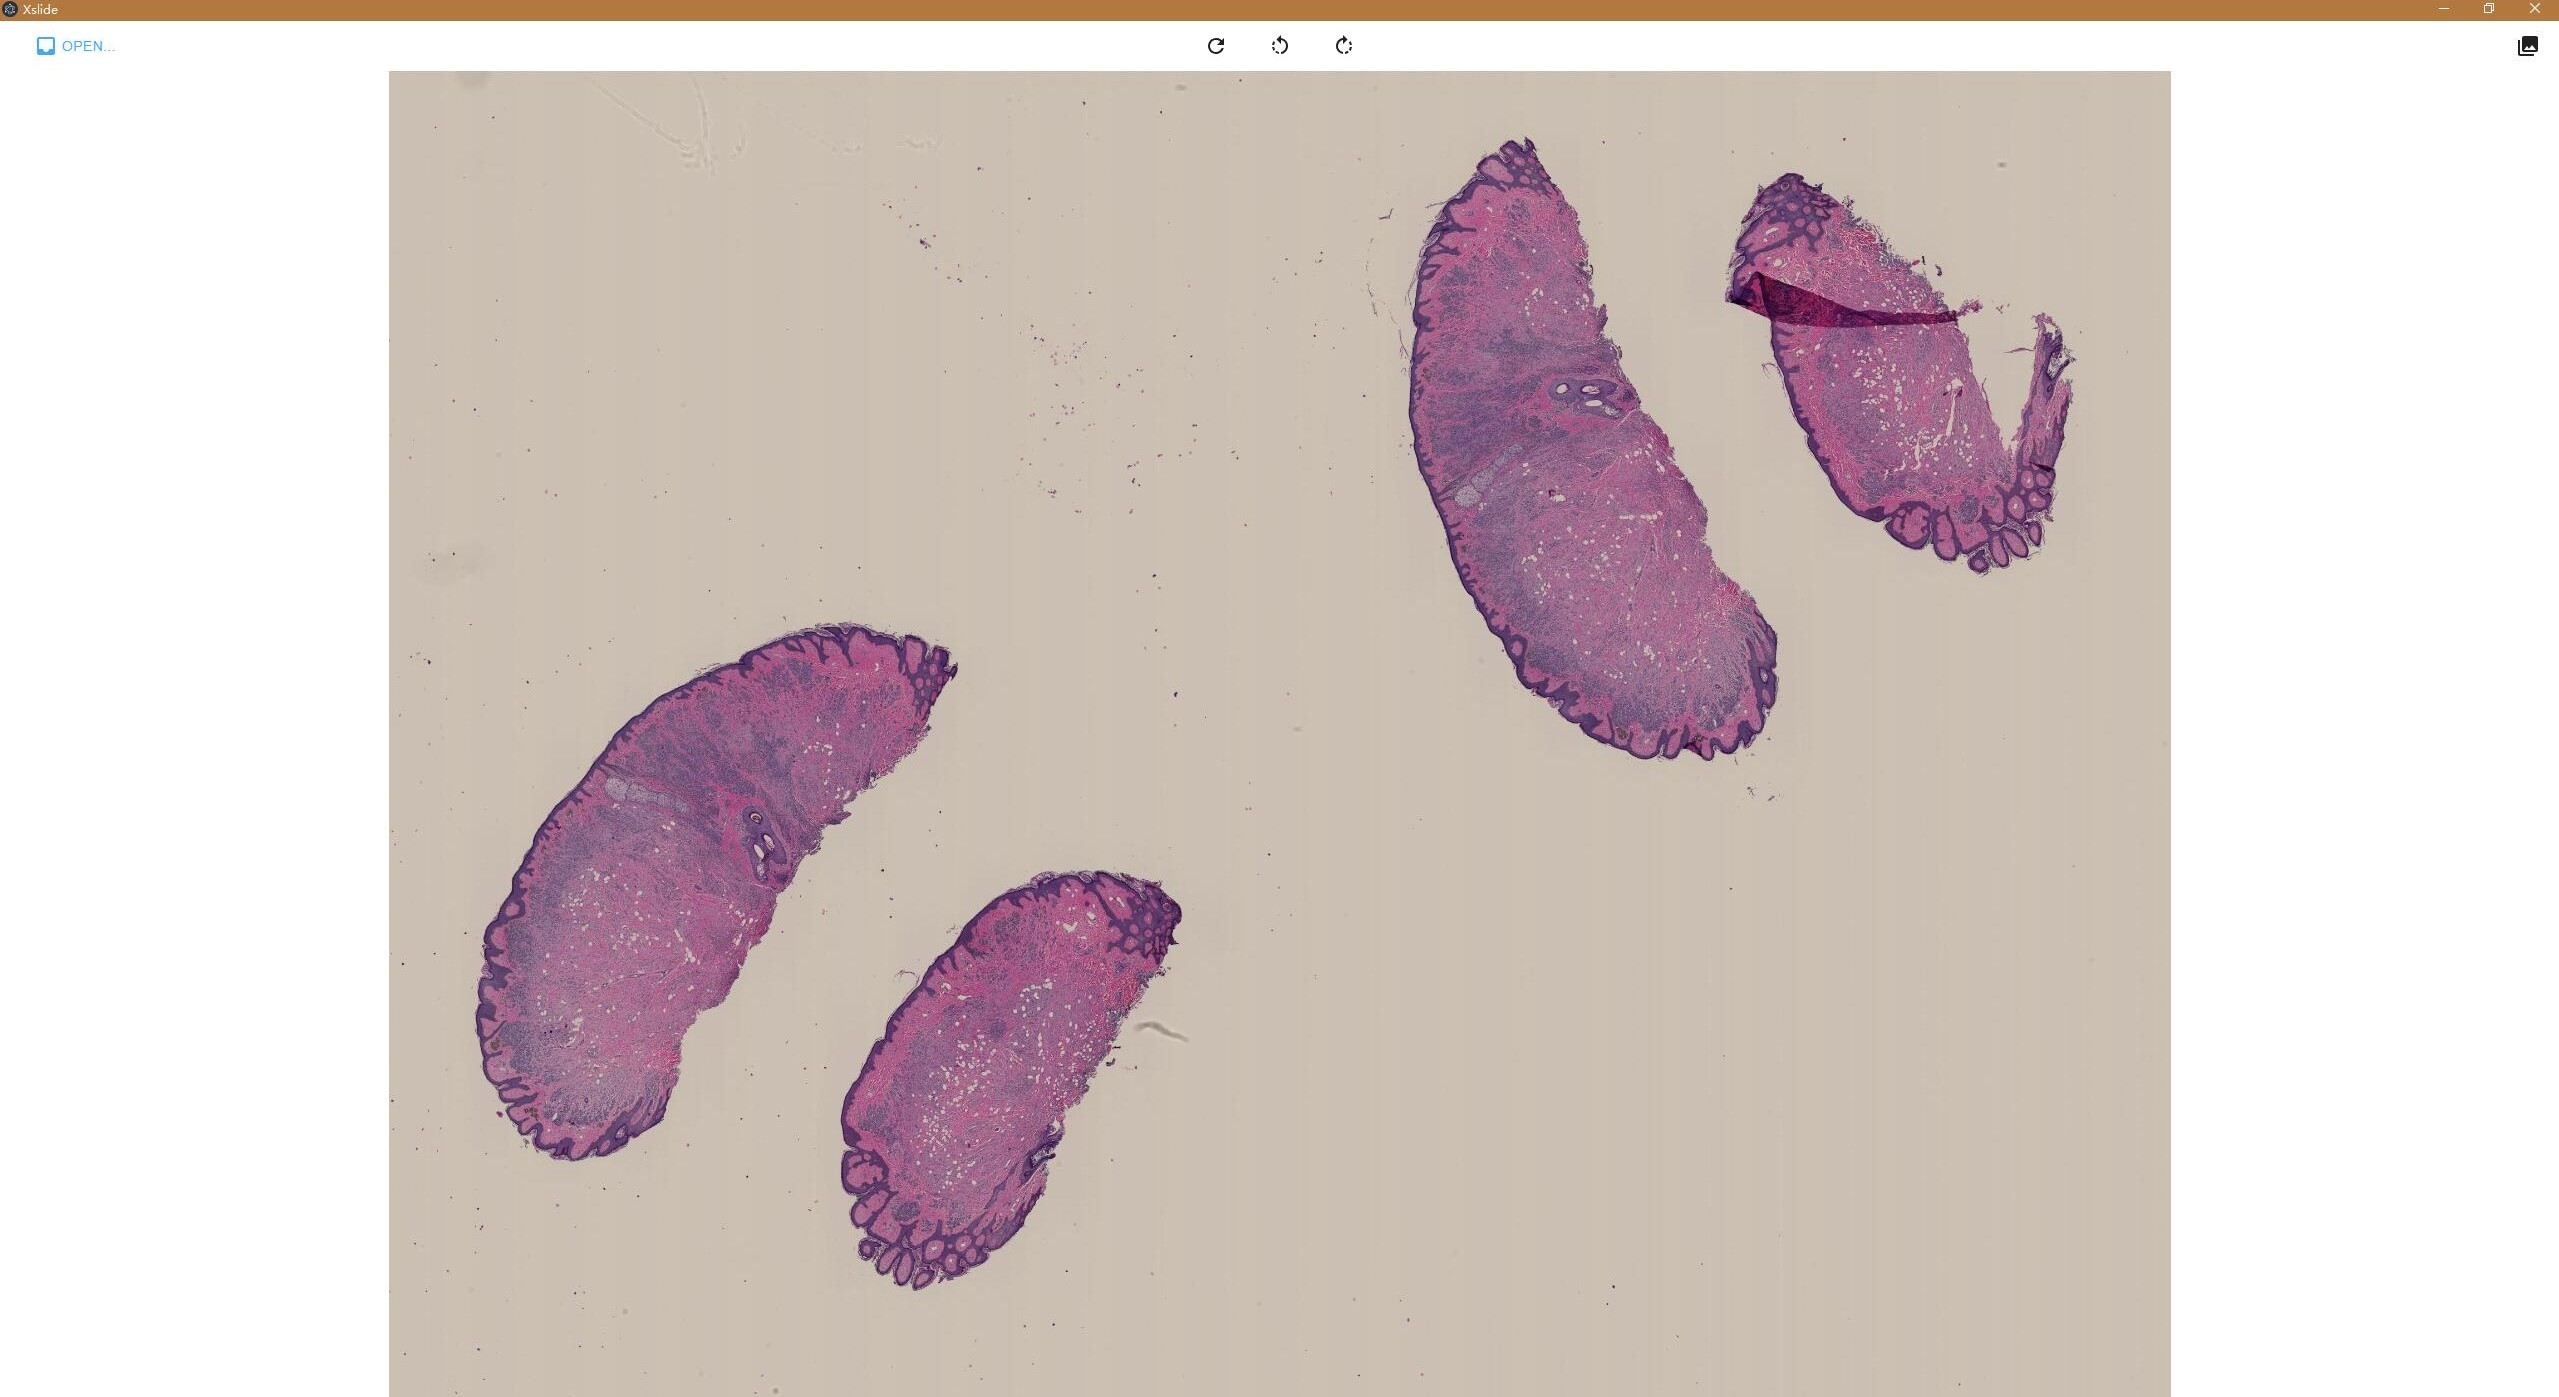Click the Xslide title text
2559x1397 pixels.
[x=41, y=9]
